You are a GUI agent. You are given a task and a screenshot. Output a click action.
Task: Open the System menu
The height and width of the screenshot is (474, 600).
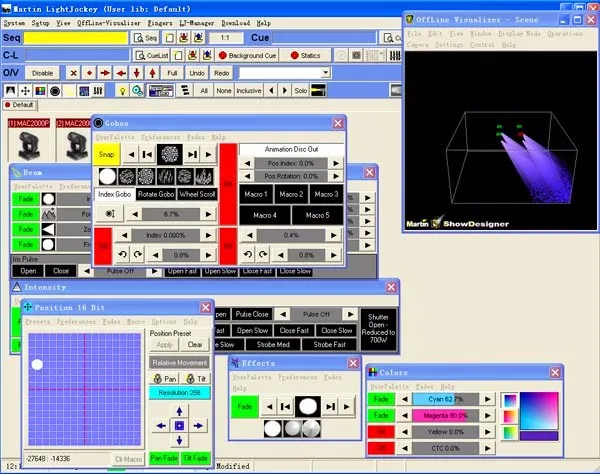(x=15, y=23)
